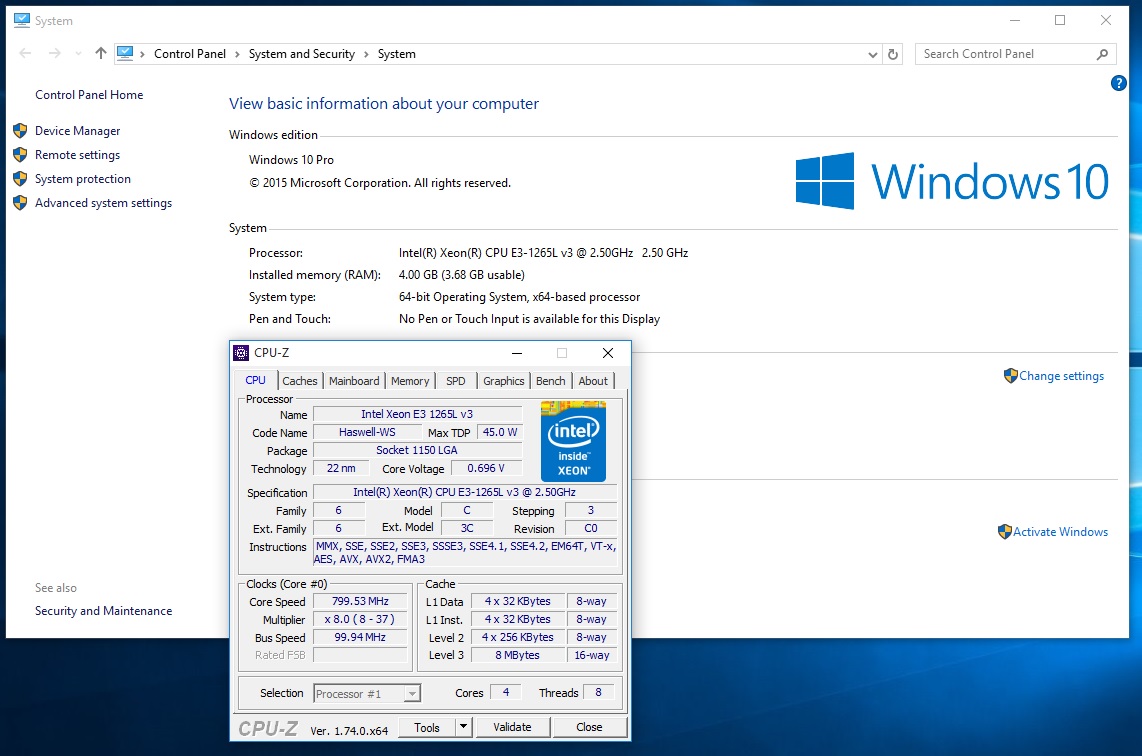The image size is (1142, 756).
Task: Minimize the CPU-Z window
Action: (517, 353)
